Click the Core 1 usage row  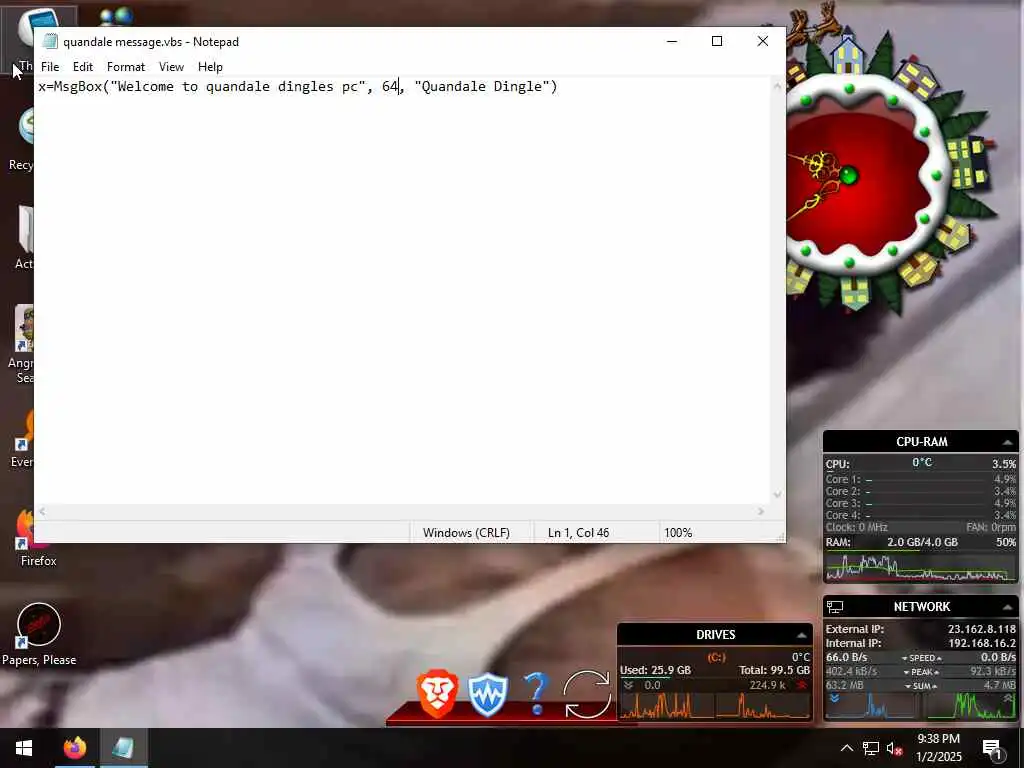pos(920,479)
